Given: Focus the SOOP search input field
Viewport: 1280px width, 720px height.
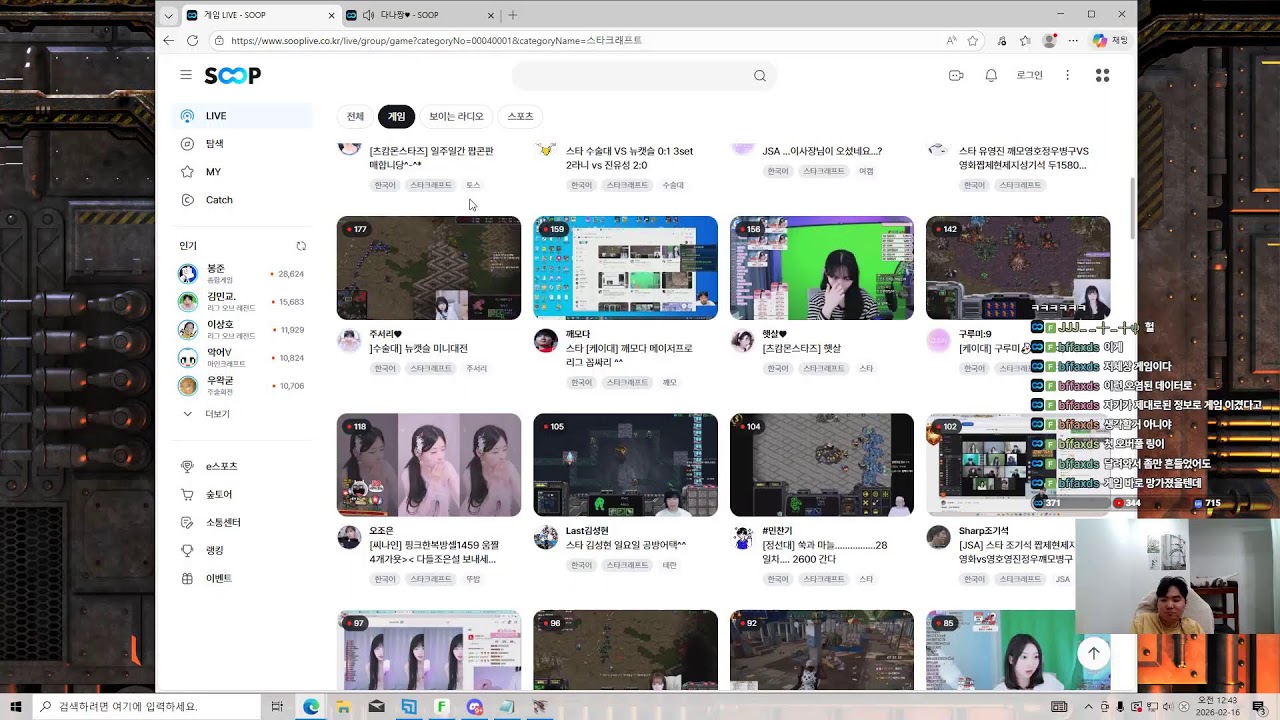Looking at the screenshot, I should pyautogui.click(x=632, y=76).
